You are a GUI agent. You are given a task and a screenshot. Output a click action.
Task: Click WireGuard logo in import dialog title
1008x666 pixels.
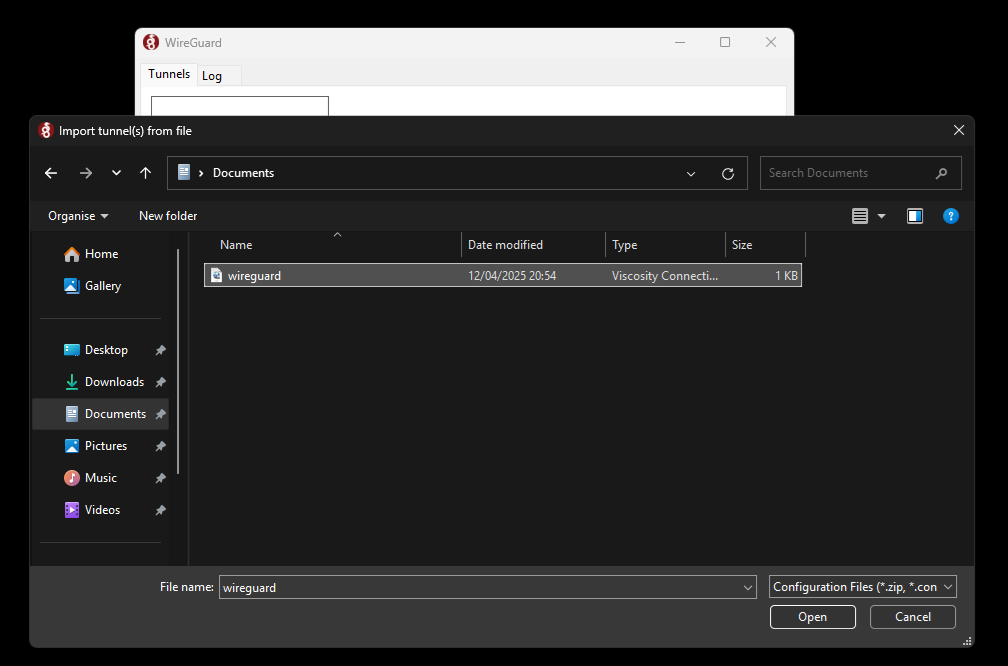point(45,130)
